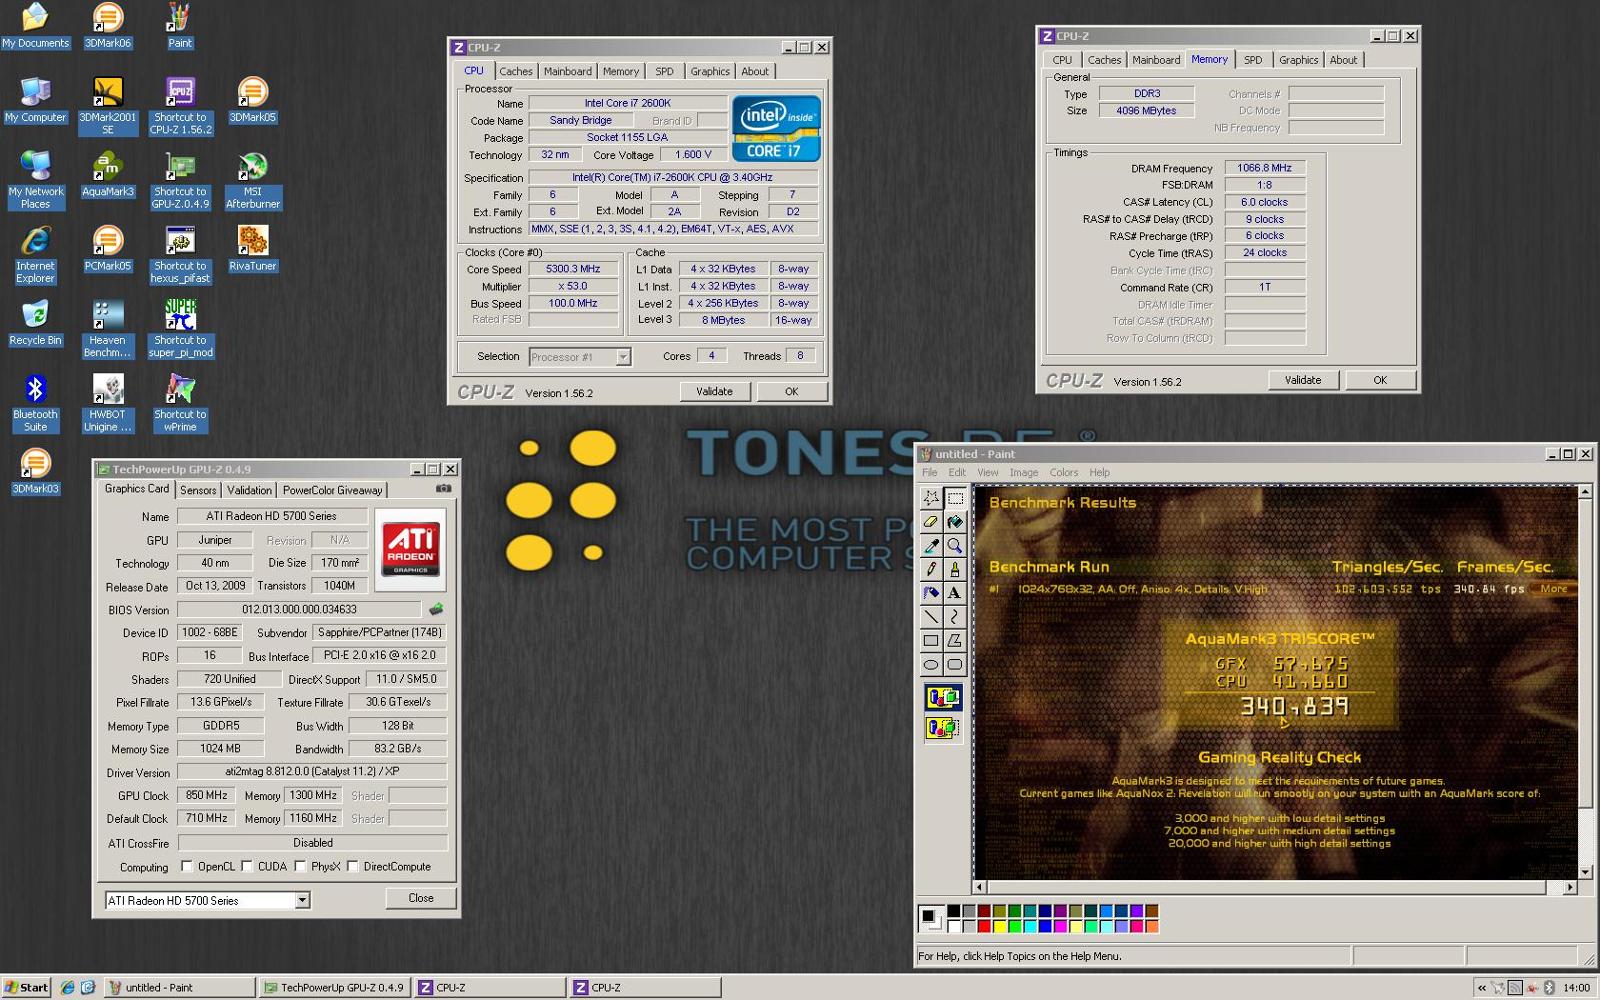Select the Airbrush tool in Paint
The image size is (1600, 1000).
[x=931, y=593]
